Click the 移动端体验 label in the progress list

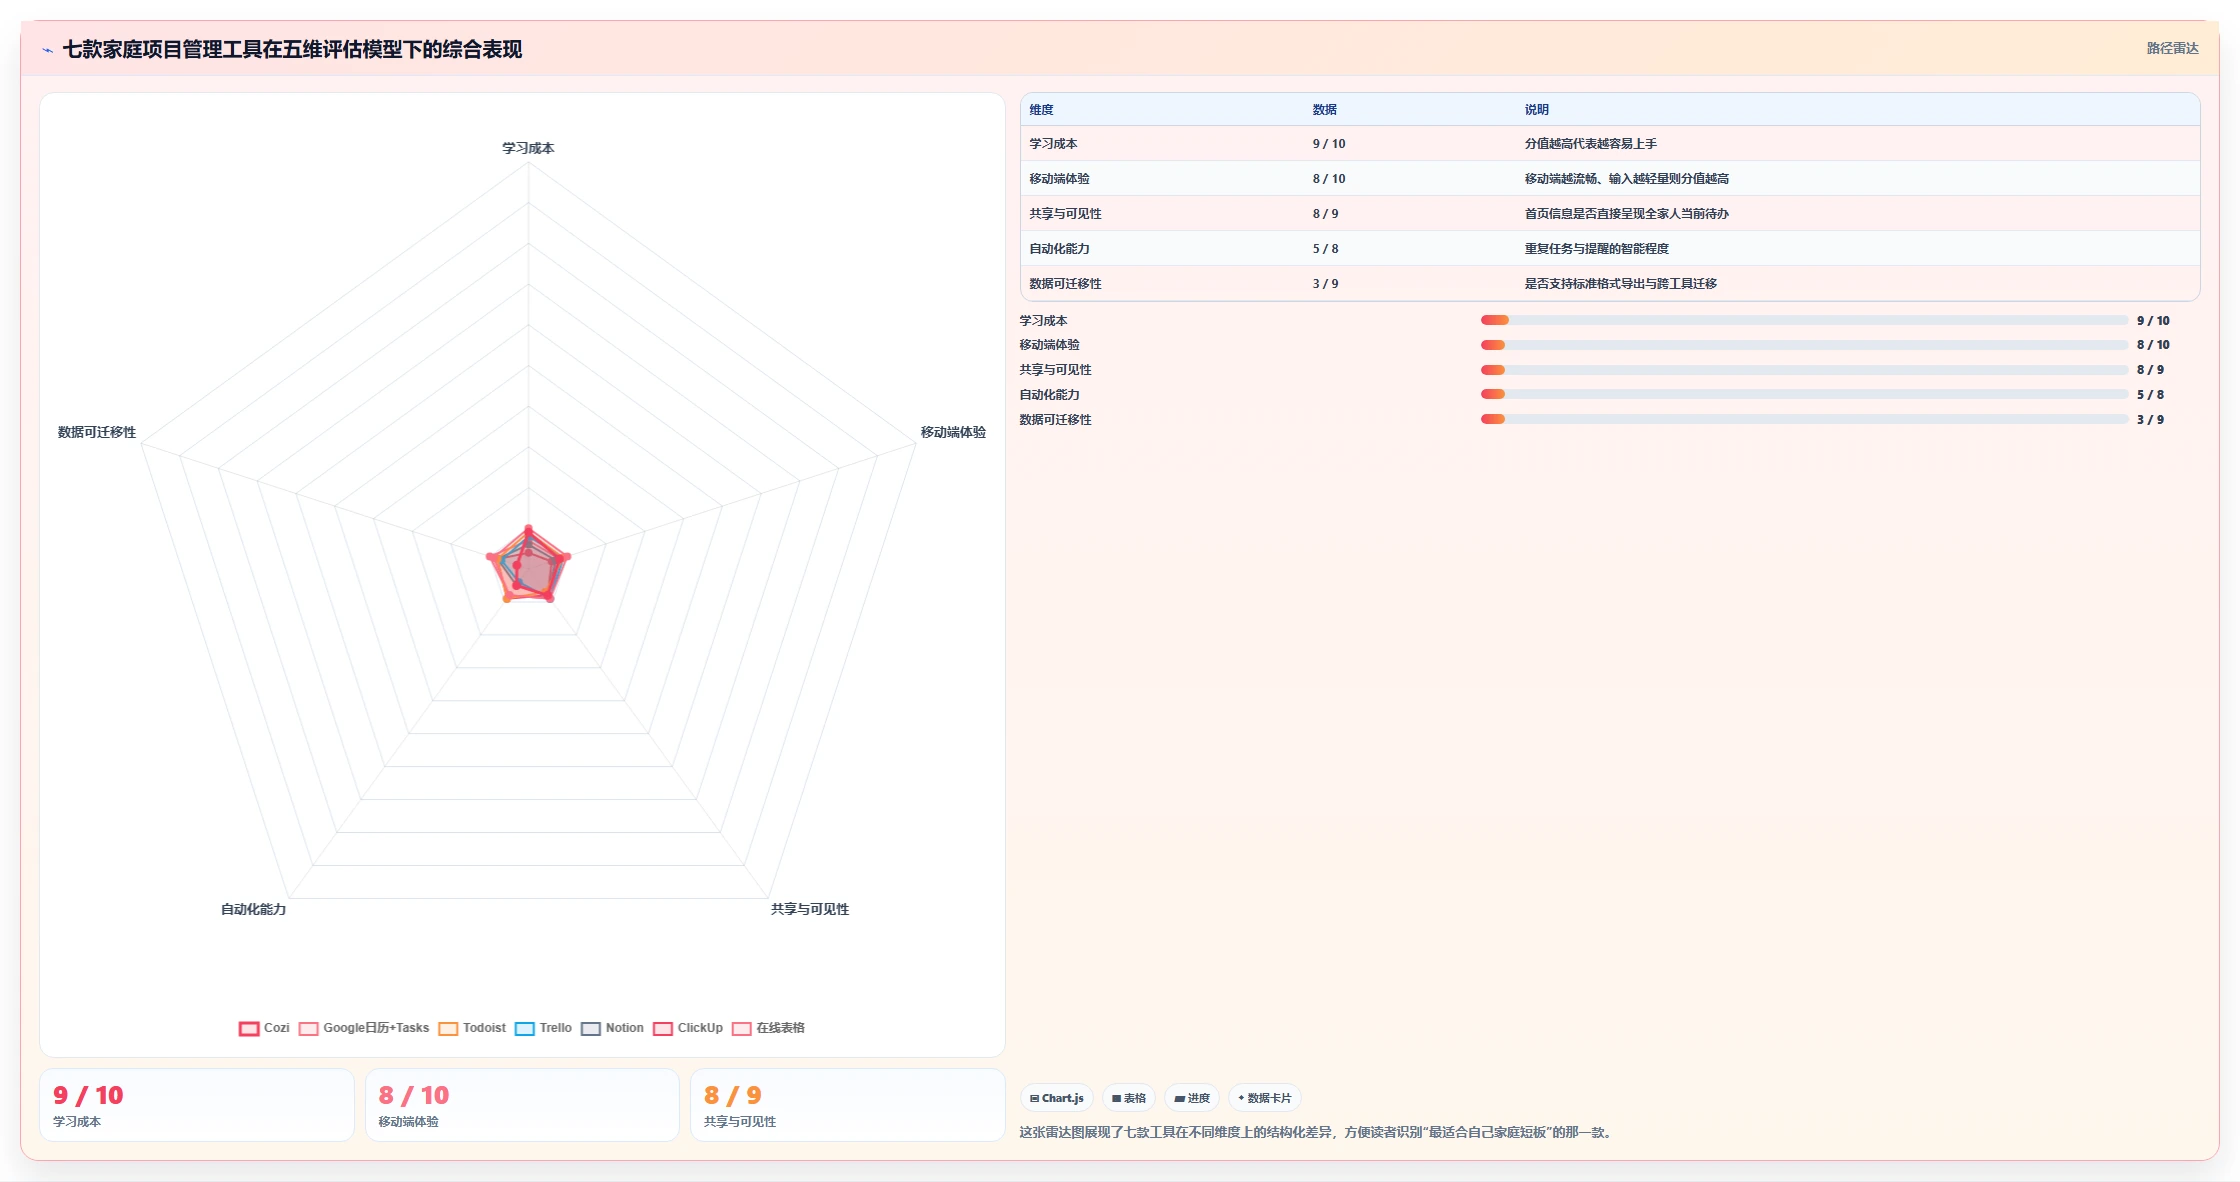point(1049,345)
